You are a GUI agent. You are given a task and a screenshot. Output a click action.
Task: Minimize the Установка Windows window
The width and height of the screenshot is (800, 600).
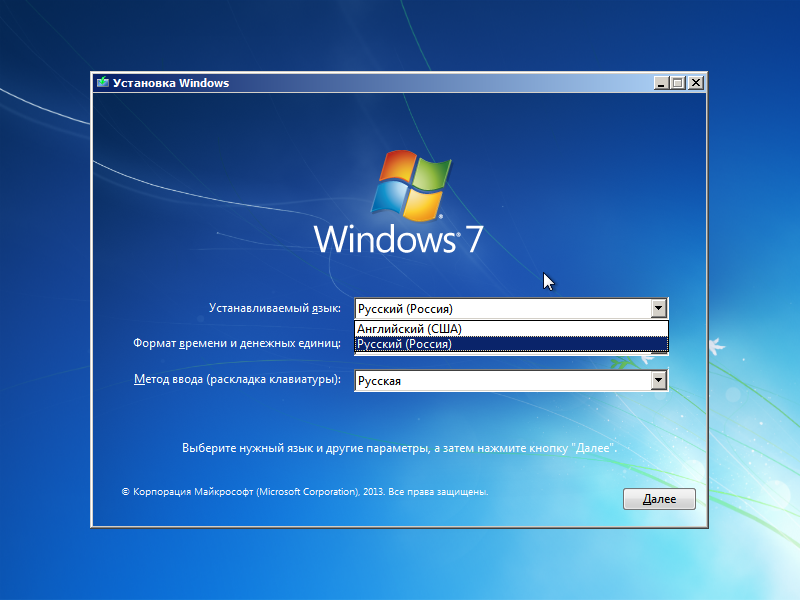click(x=661, y=83)
